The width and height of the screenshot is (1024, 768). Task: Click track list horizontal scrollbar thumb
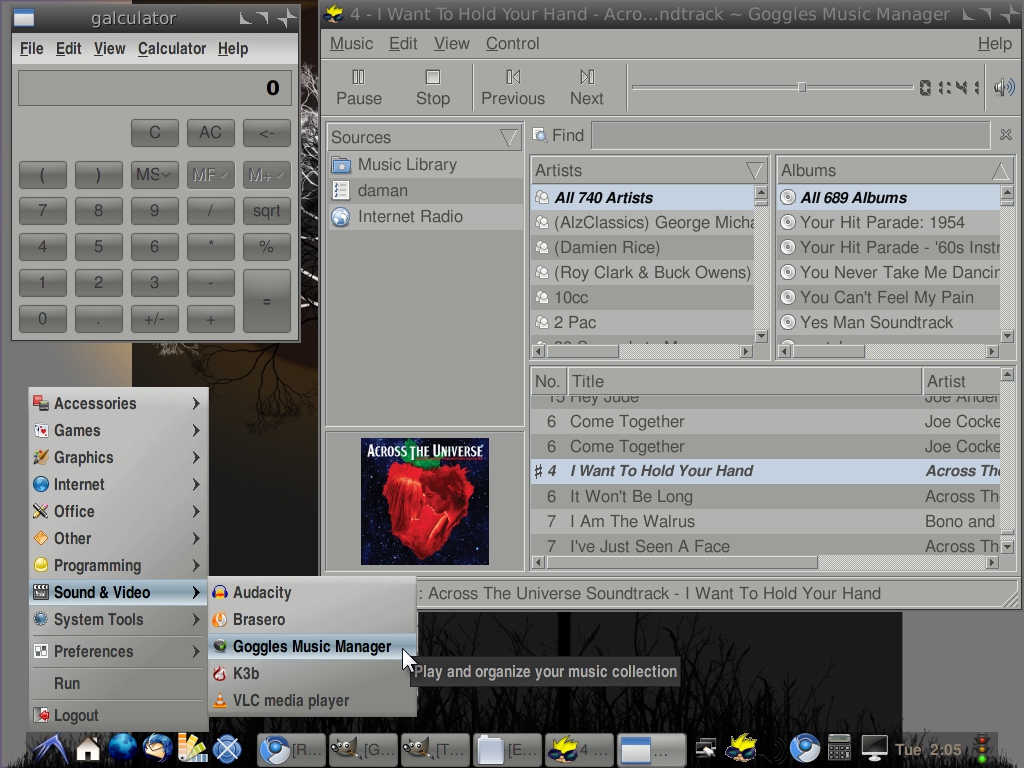(682, 562)
